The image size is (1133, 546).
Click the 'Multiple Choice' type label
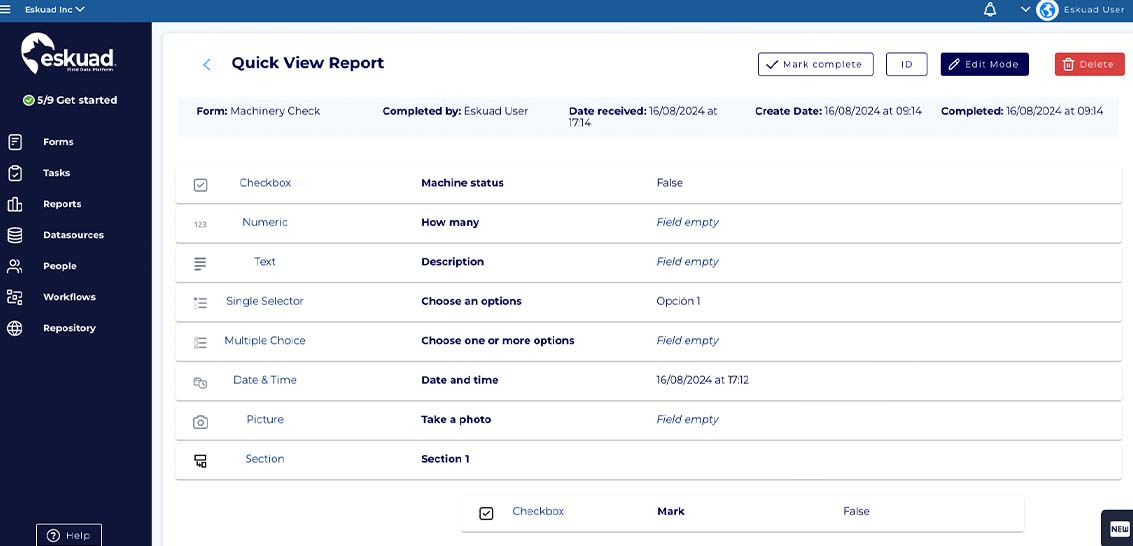(x=264, y=340)
